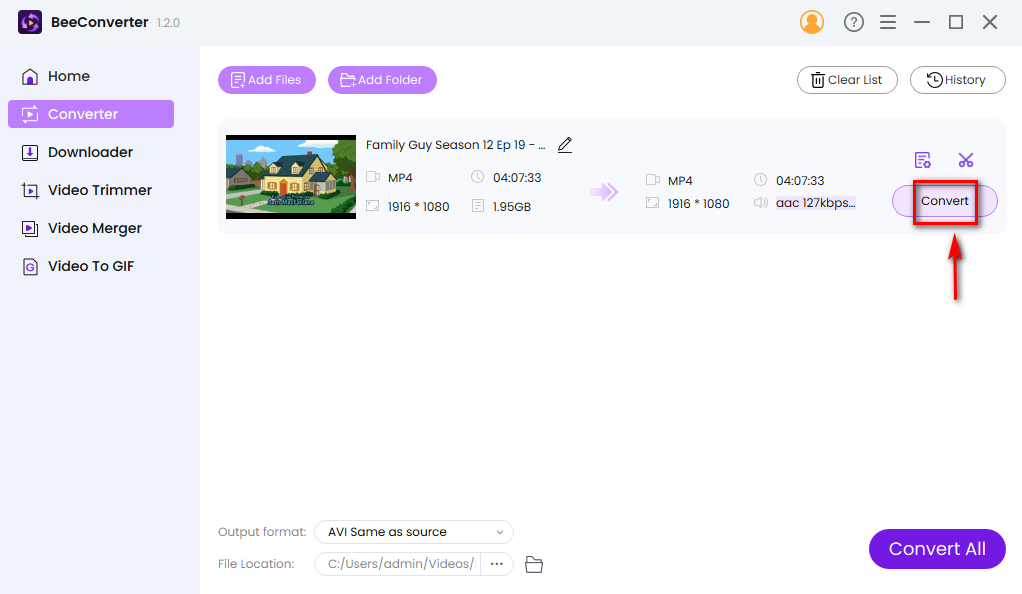The width and height of the screenshot is (1022, 594).
Task: Click the File Location path field
Action: click(398, 564)
